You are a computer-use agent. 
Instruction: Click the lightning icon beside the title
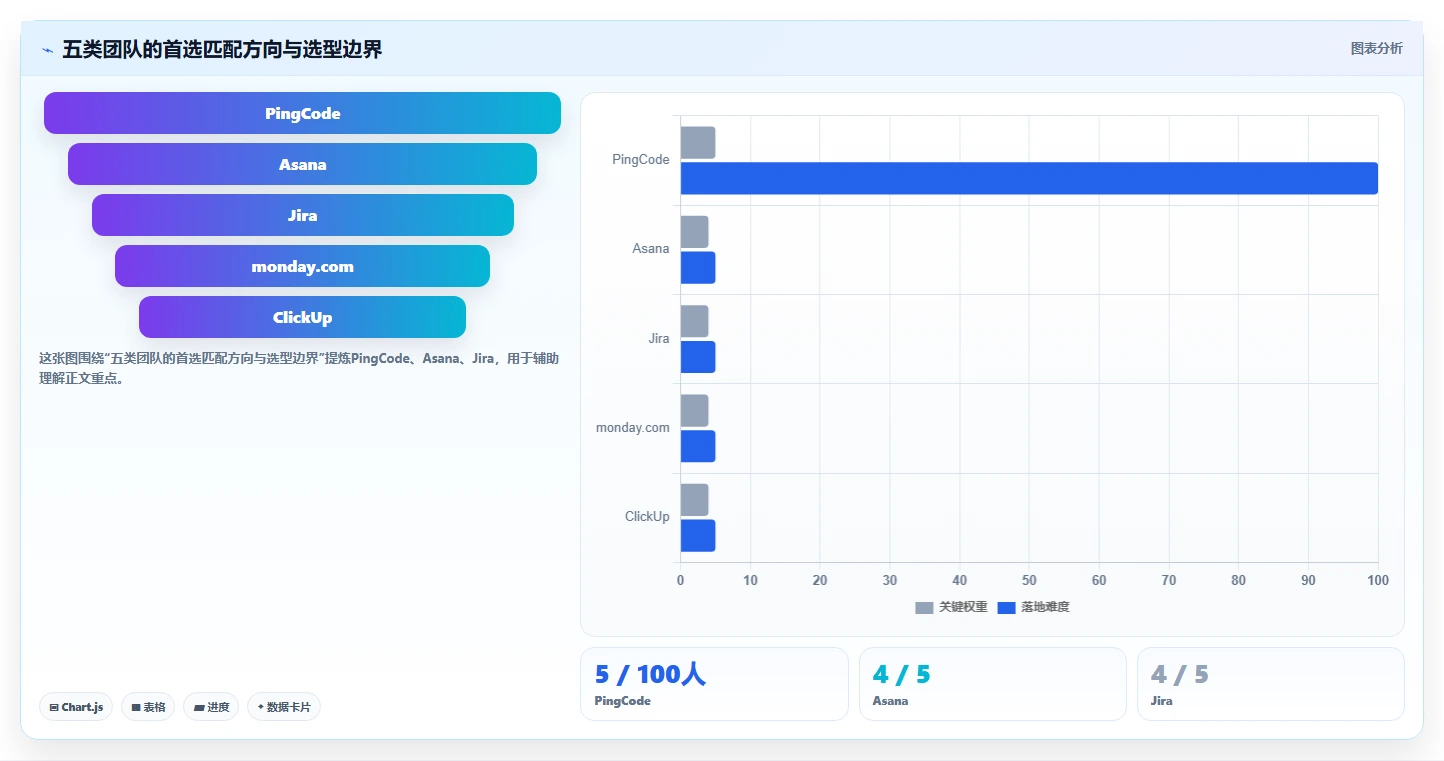(47, 50)
